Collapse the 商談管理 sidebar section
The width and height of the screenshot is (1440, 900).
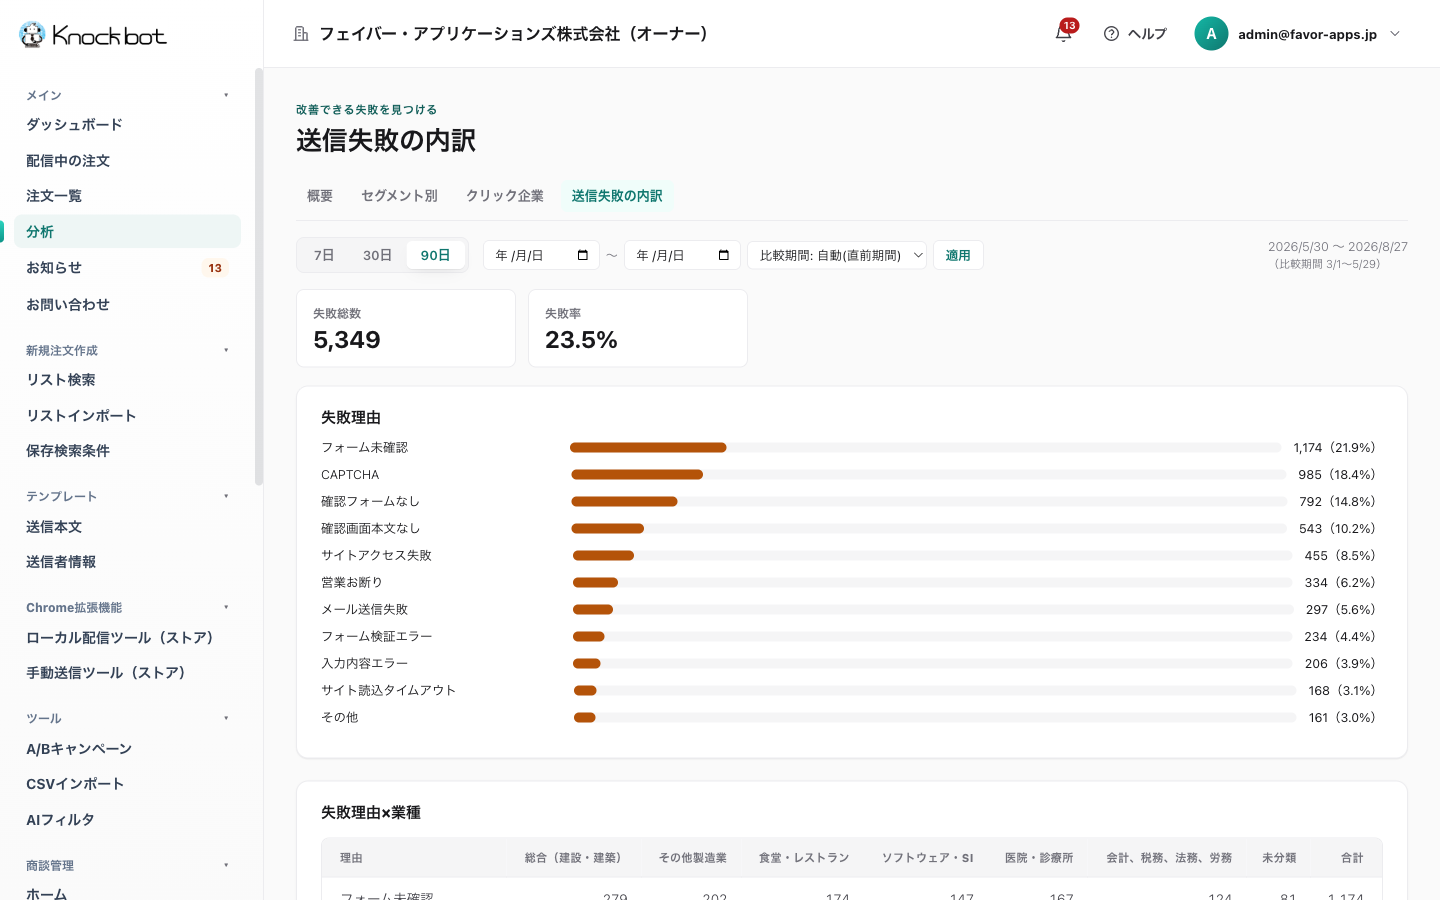[x=226, y=865]
